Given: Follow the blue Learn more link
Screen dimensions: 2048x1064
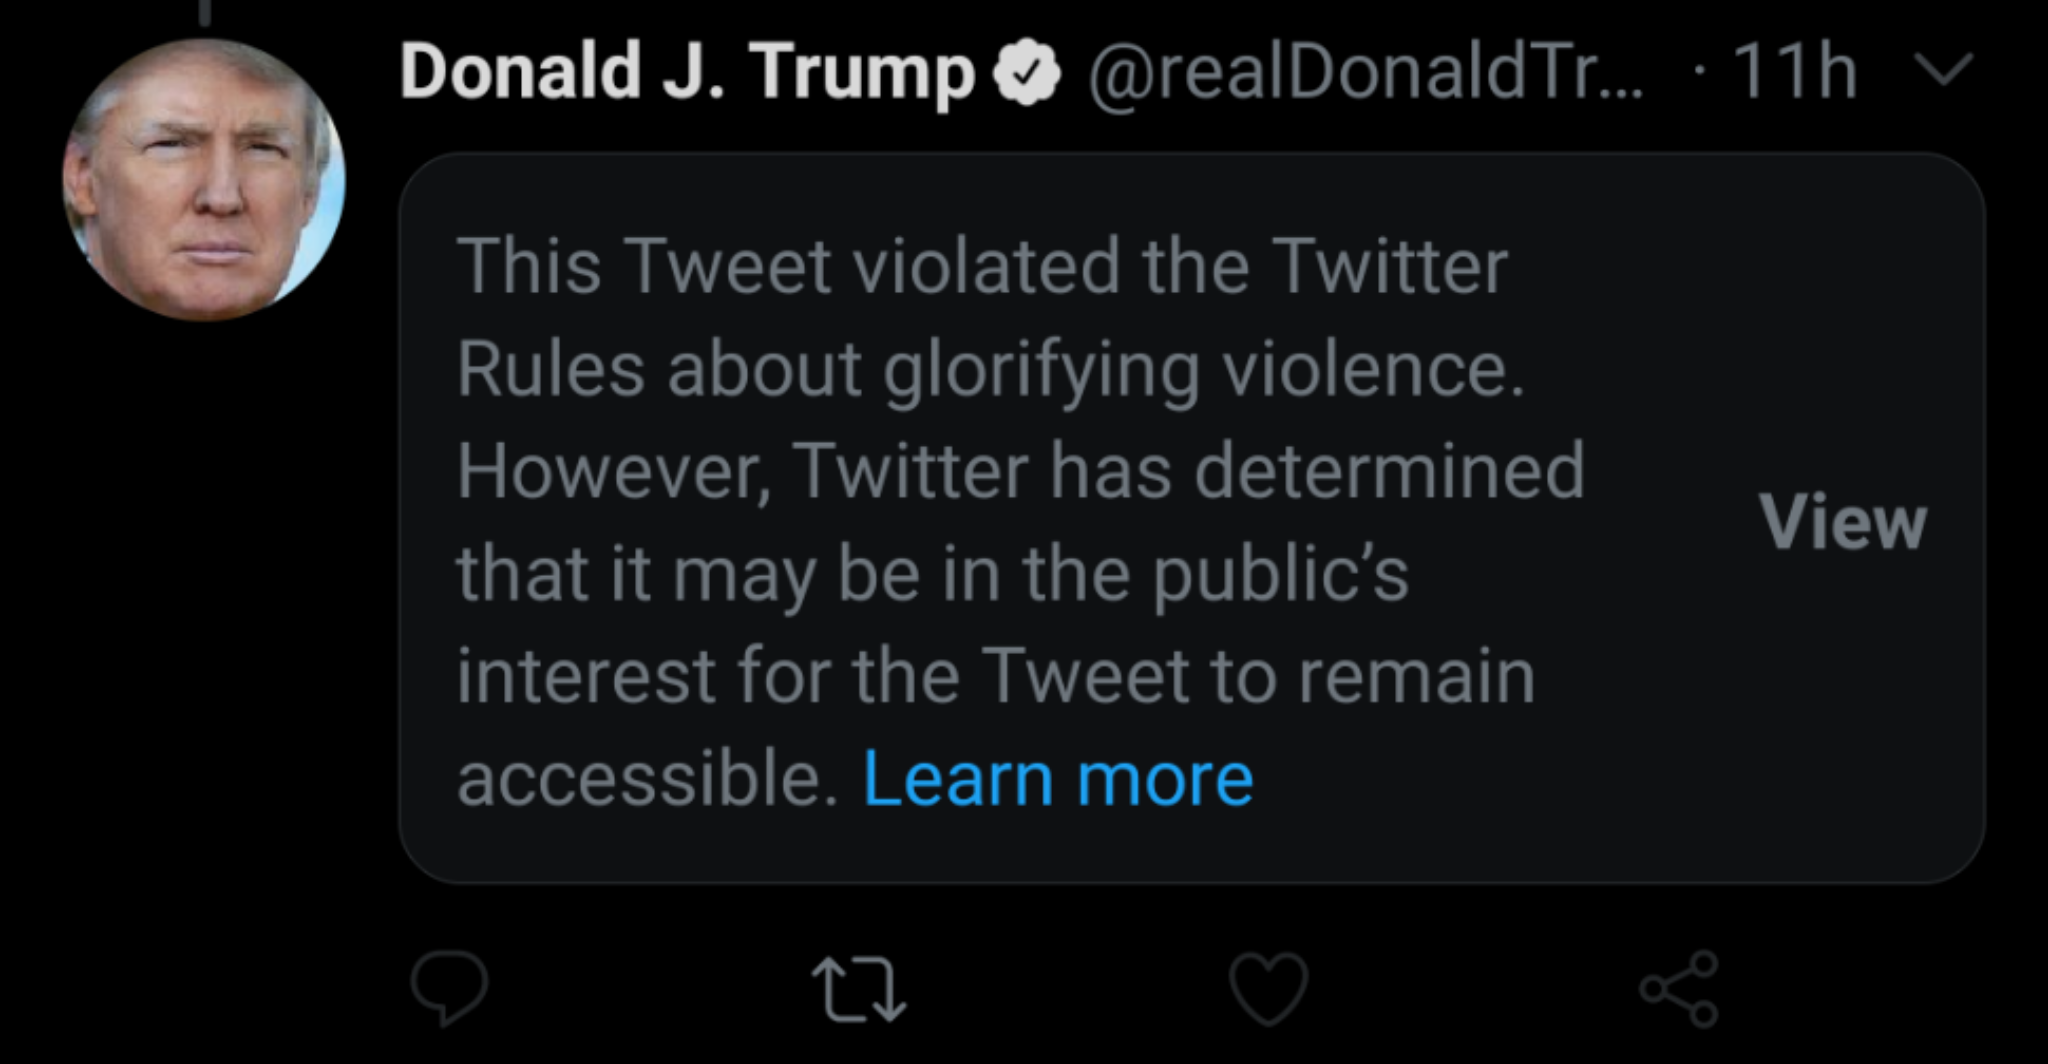Looking at the screenshot, I should pos(1057,778).
